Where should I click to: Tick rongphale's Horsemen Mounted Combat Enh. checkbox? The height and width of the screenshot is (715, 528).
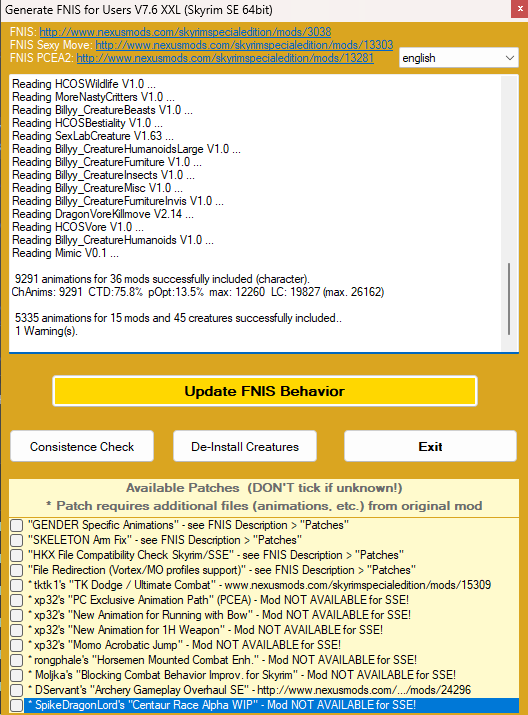[17, 660]
